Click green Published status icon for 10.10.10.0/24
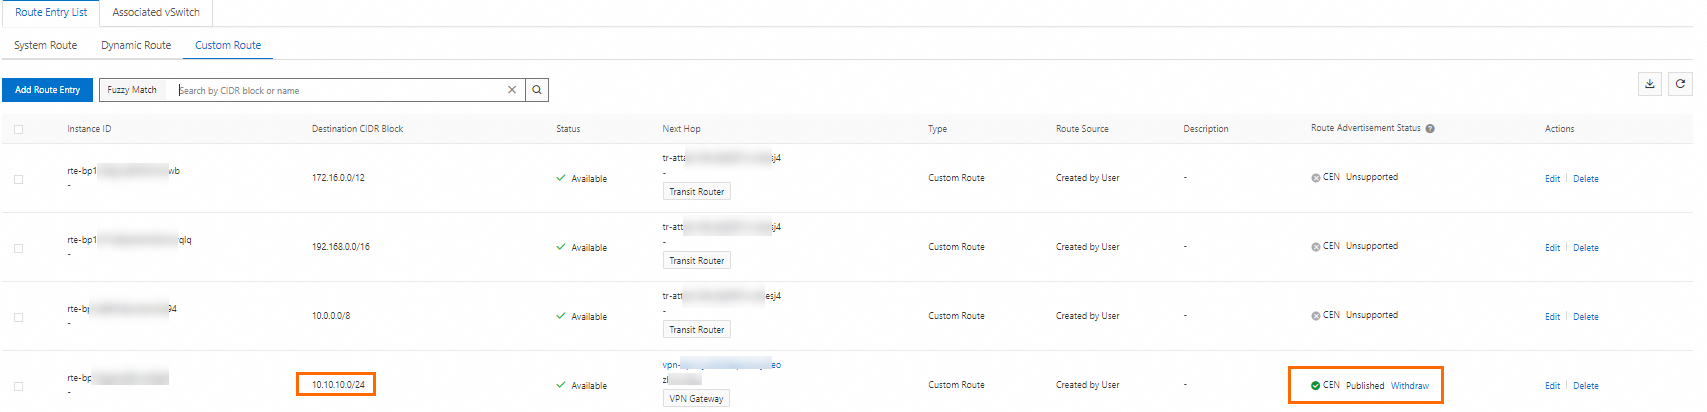 pyautogui.click(x=1316, y=385)
